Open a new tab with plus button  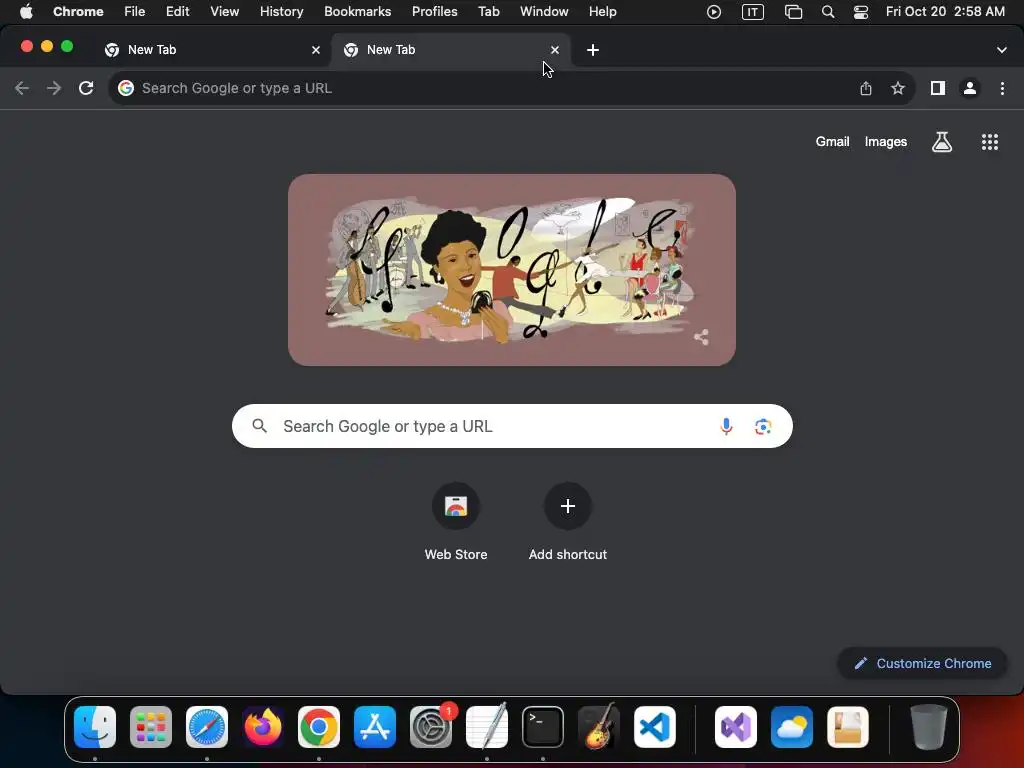click(593, 50)
